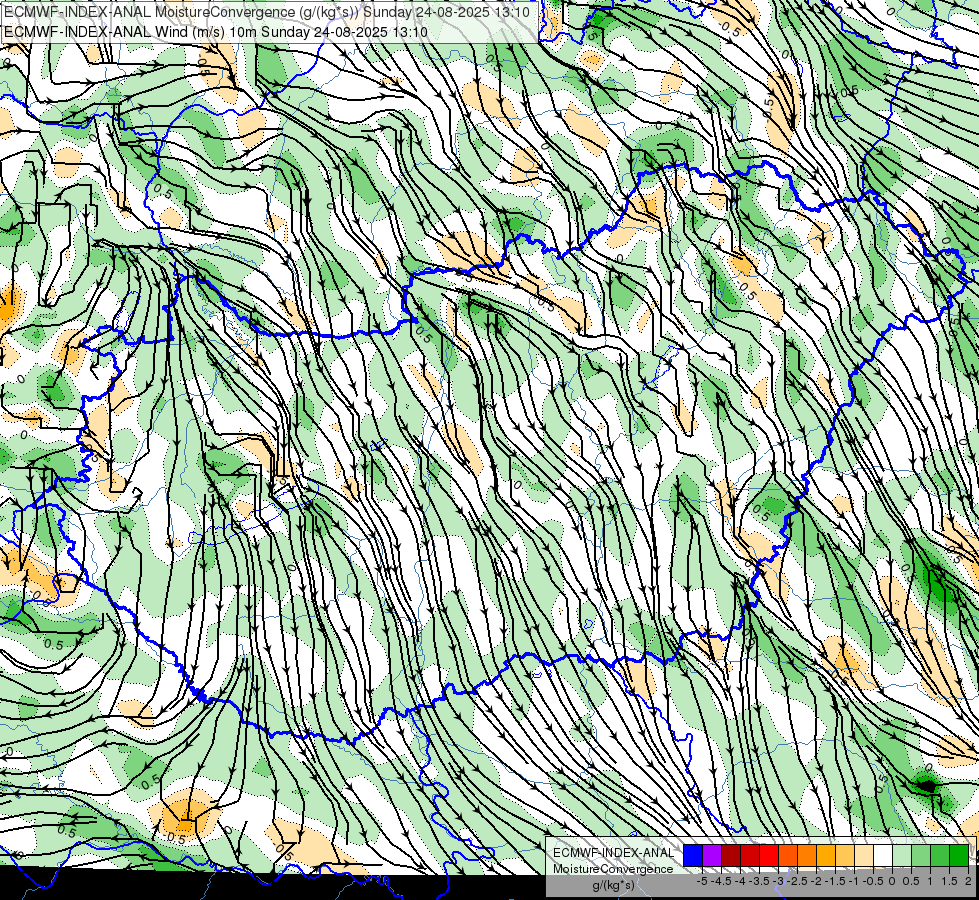This screenshot has width=979, height=900.
Task: Click the Wind 10m title line
Action: 216,31
